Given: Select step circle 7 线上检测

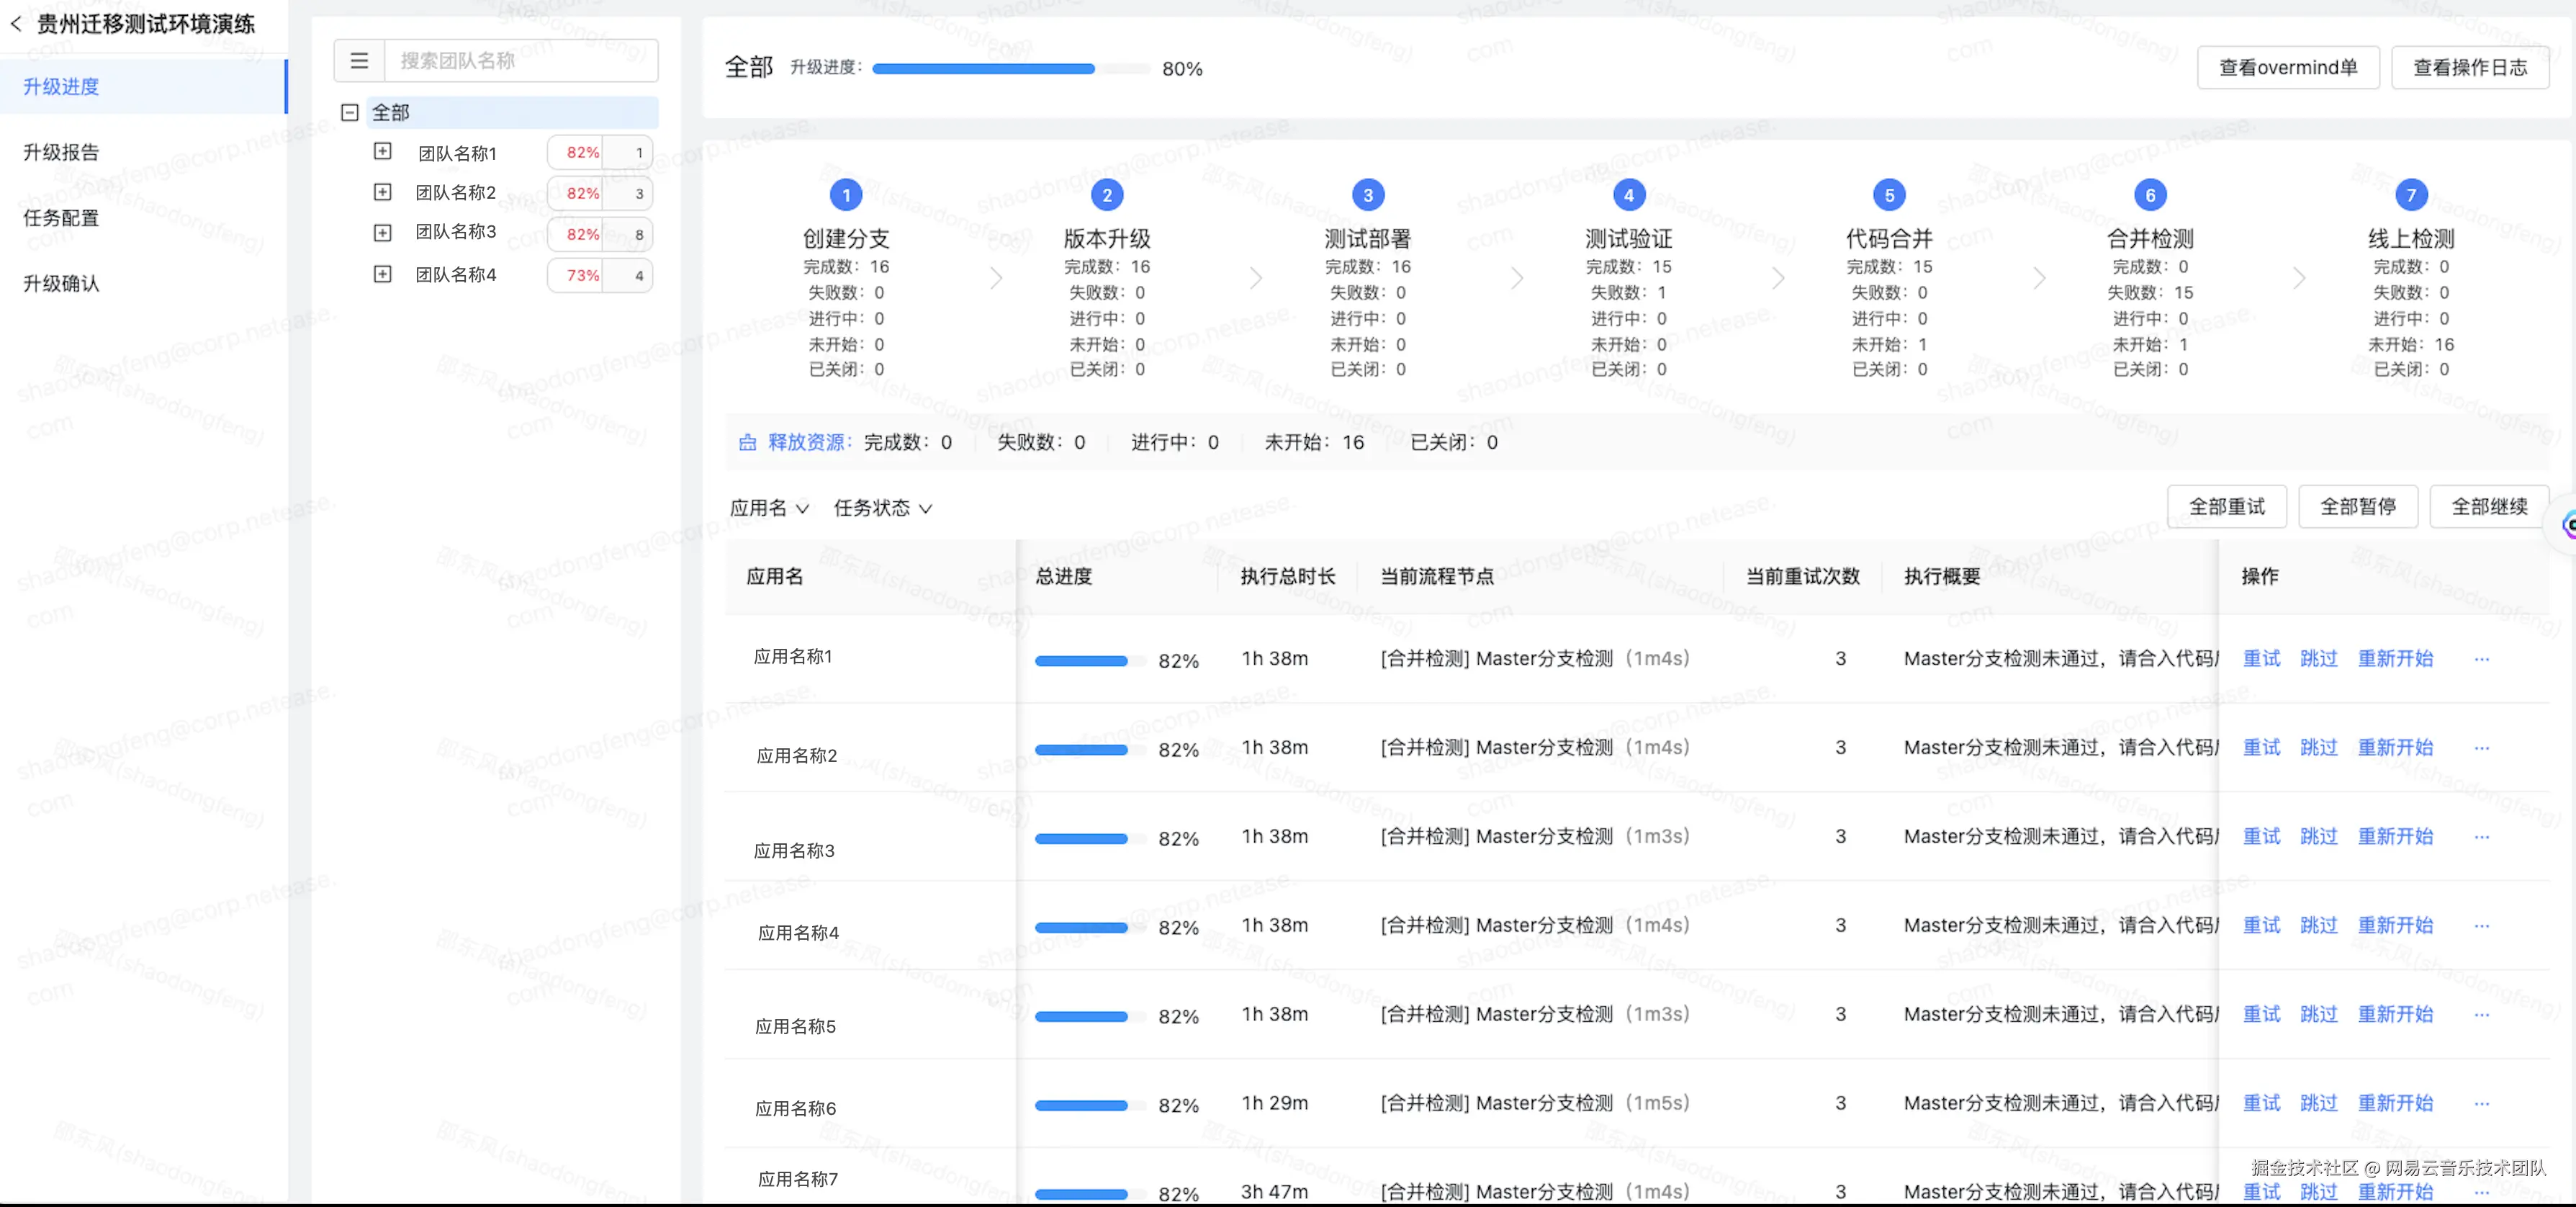Looking at the screenshot, I should click(2410, 194).
